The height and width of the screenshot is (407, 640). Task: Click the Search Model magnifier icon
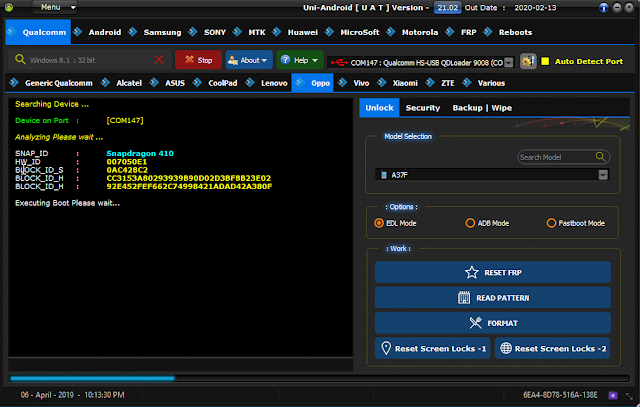600,157
